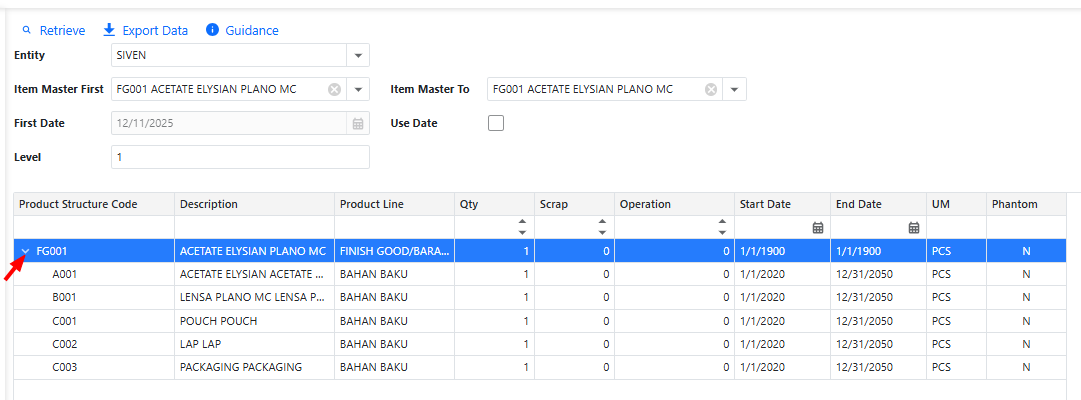Collapse the FG001 tree row
The image size is (1081, 400).
26,251
